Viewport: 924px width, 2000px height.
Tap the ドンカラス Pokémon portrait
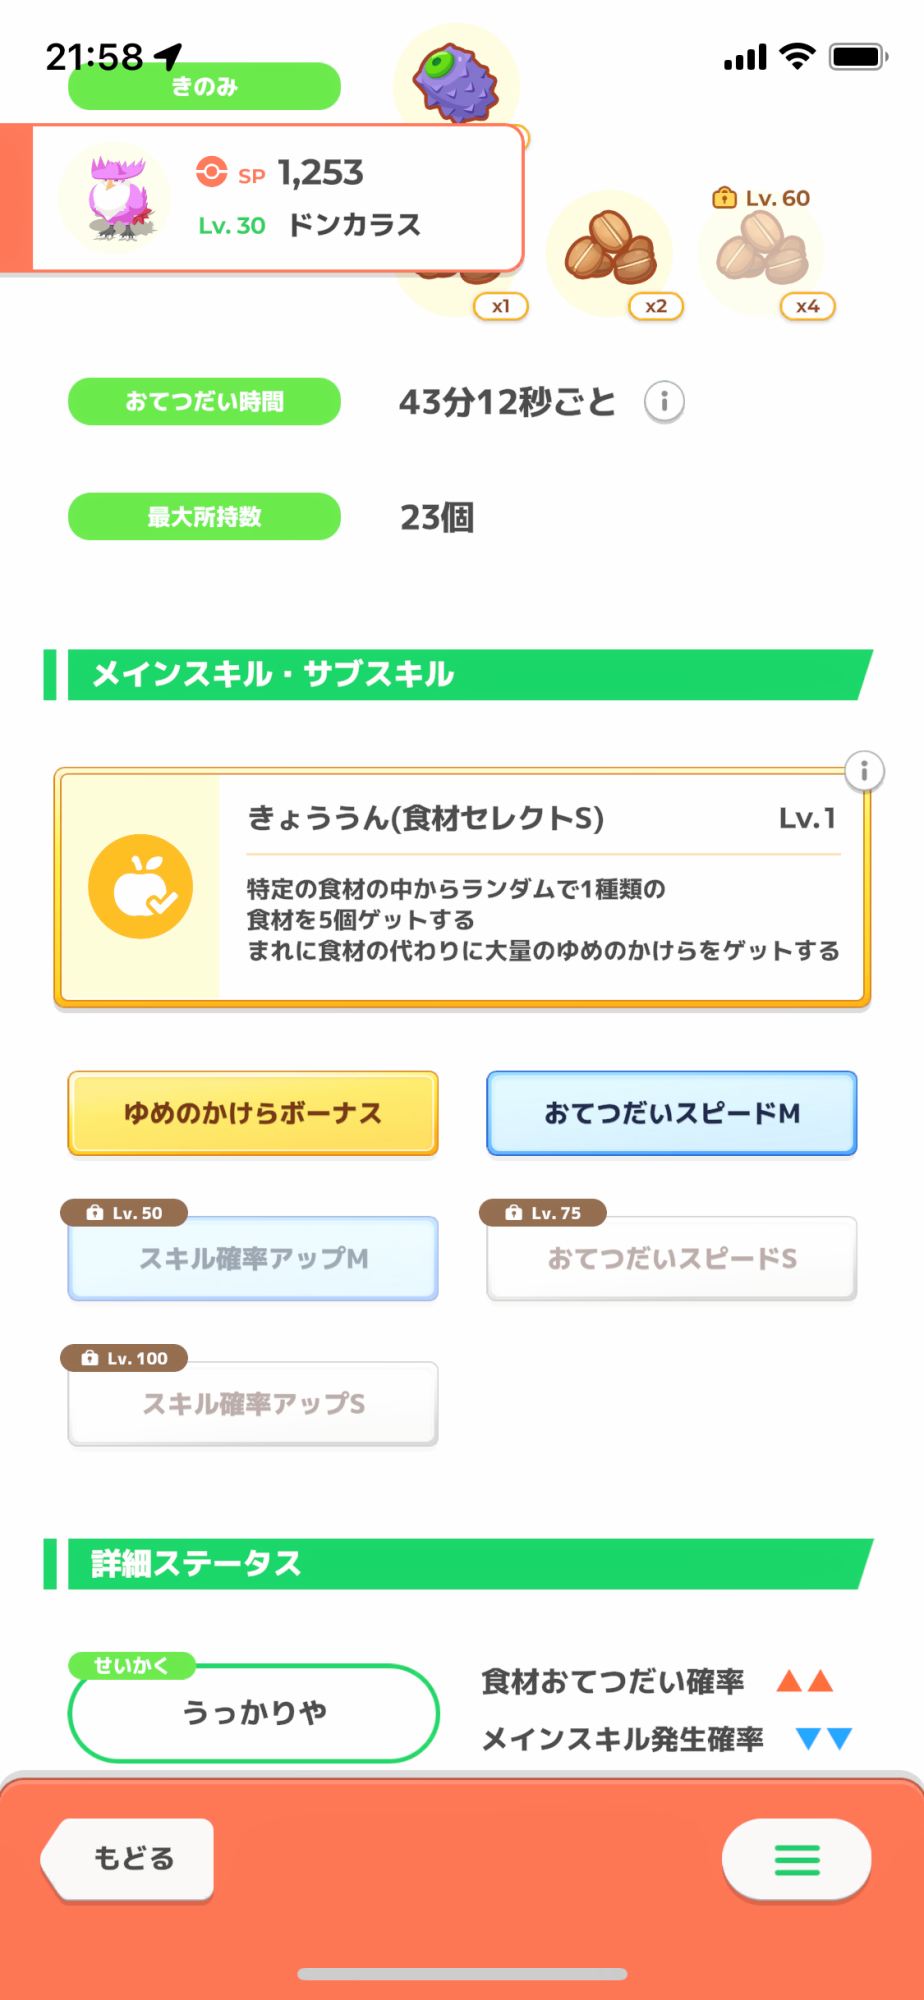click(x=116, y=197)
